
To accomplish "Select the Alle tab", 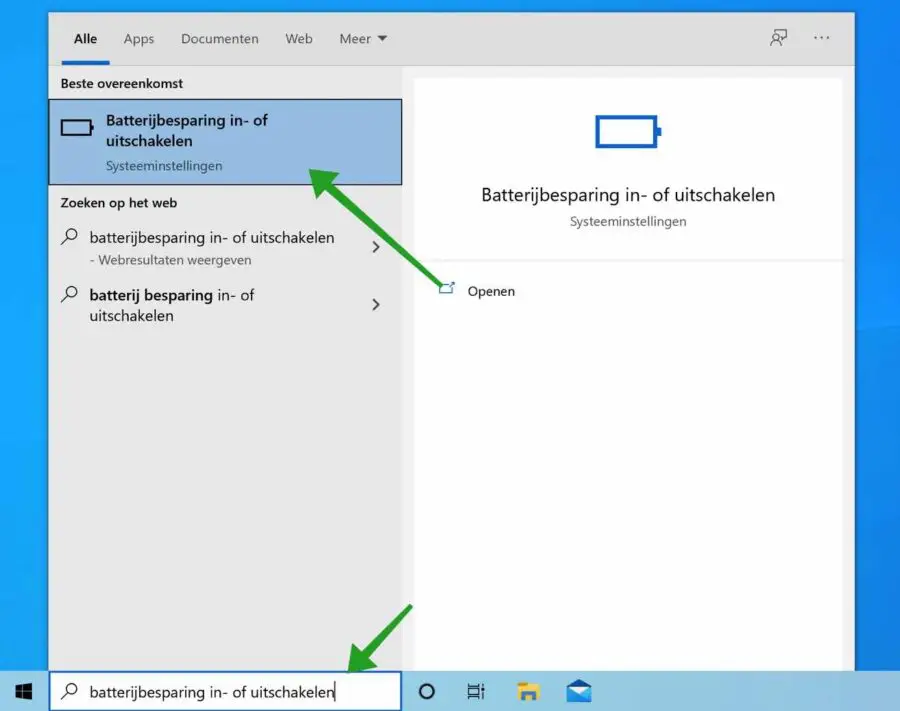I will [86, 38].
